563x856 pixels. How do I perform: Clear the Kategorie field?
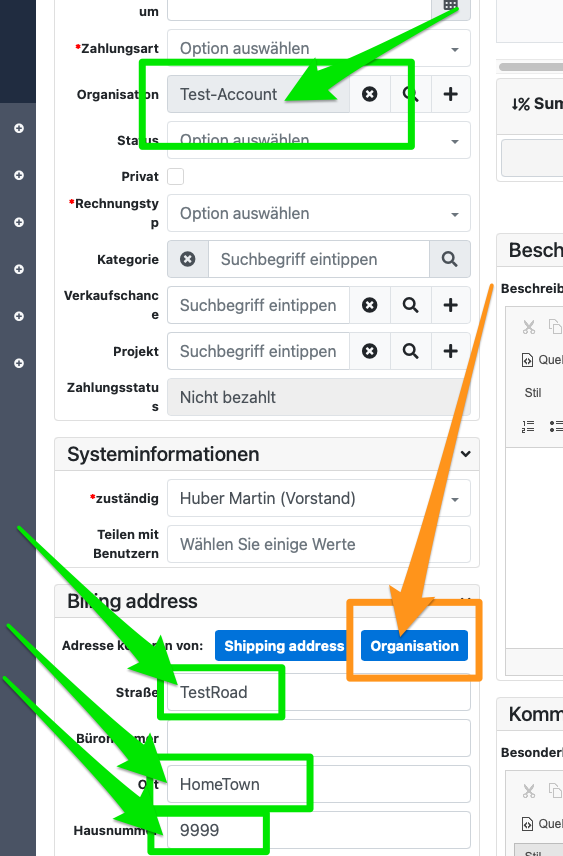tap(188, 259)
